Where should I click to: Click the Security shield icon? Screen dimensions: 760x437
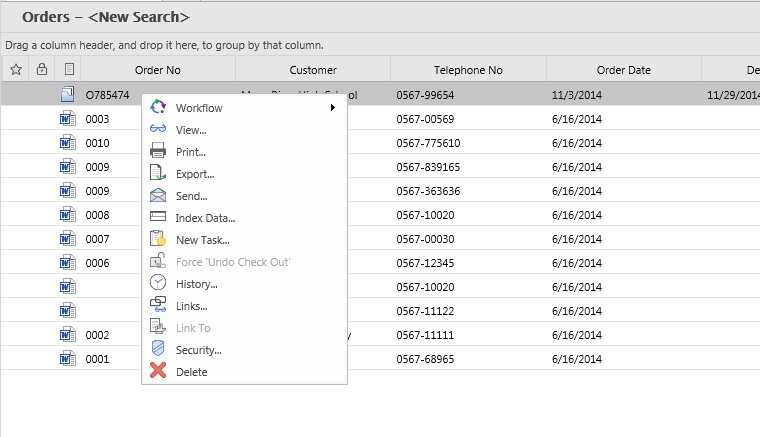coord(158,349)
